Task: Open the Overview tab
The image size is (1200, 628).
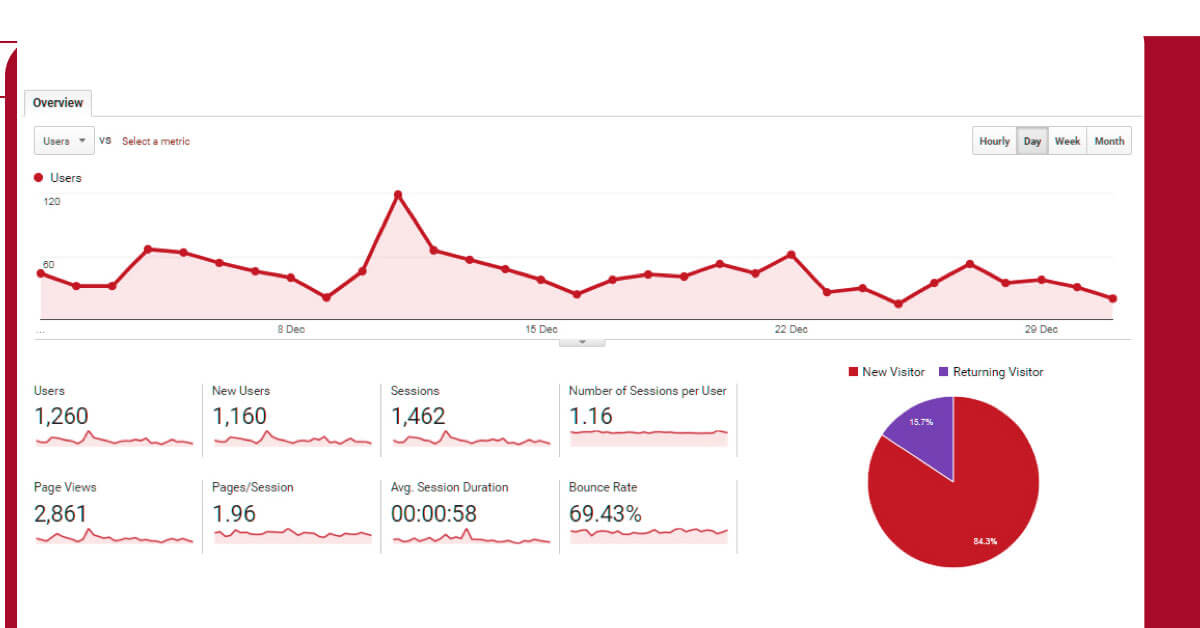Action: tap(58, 103)
